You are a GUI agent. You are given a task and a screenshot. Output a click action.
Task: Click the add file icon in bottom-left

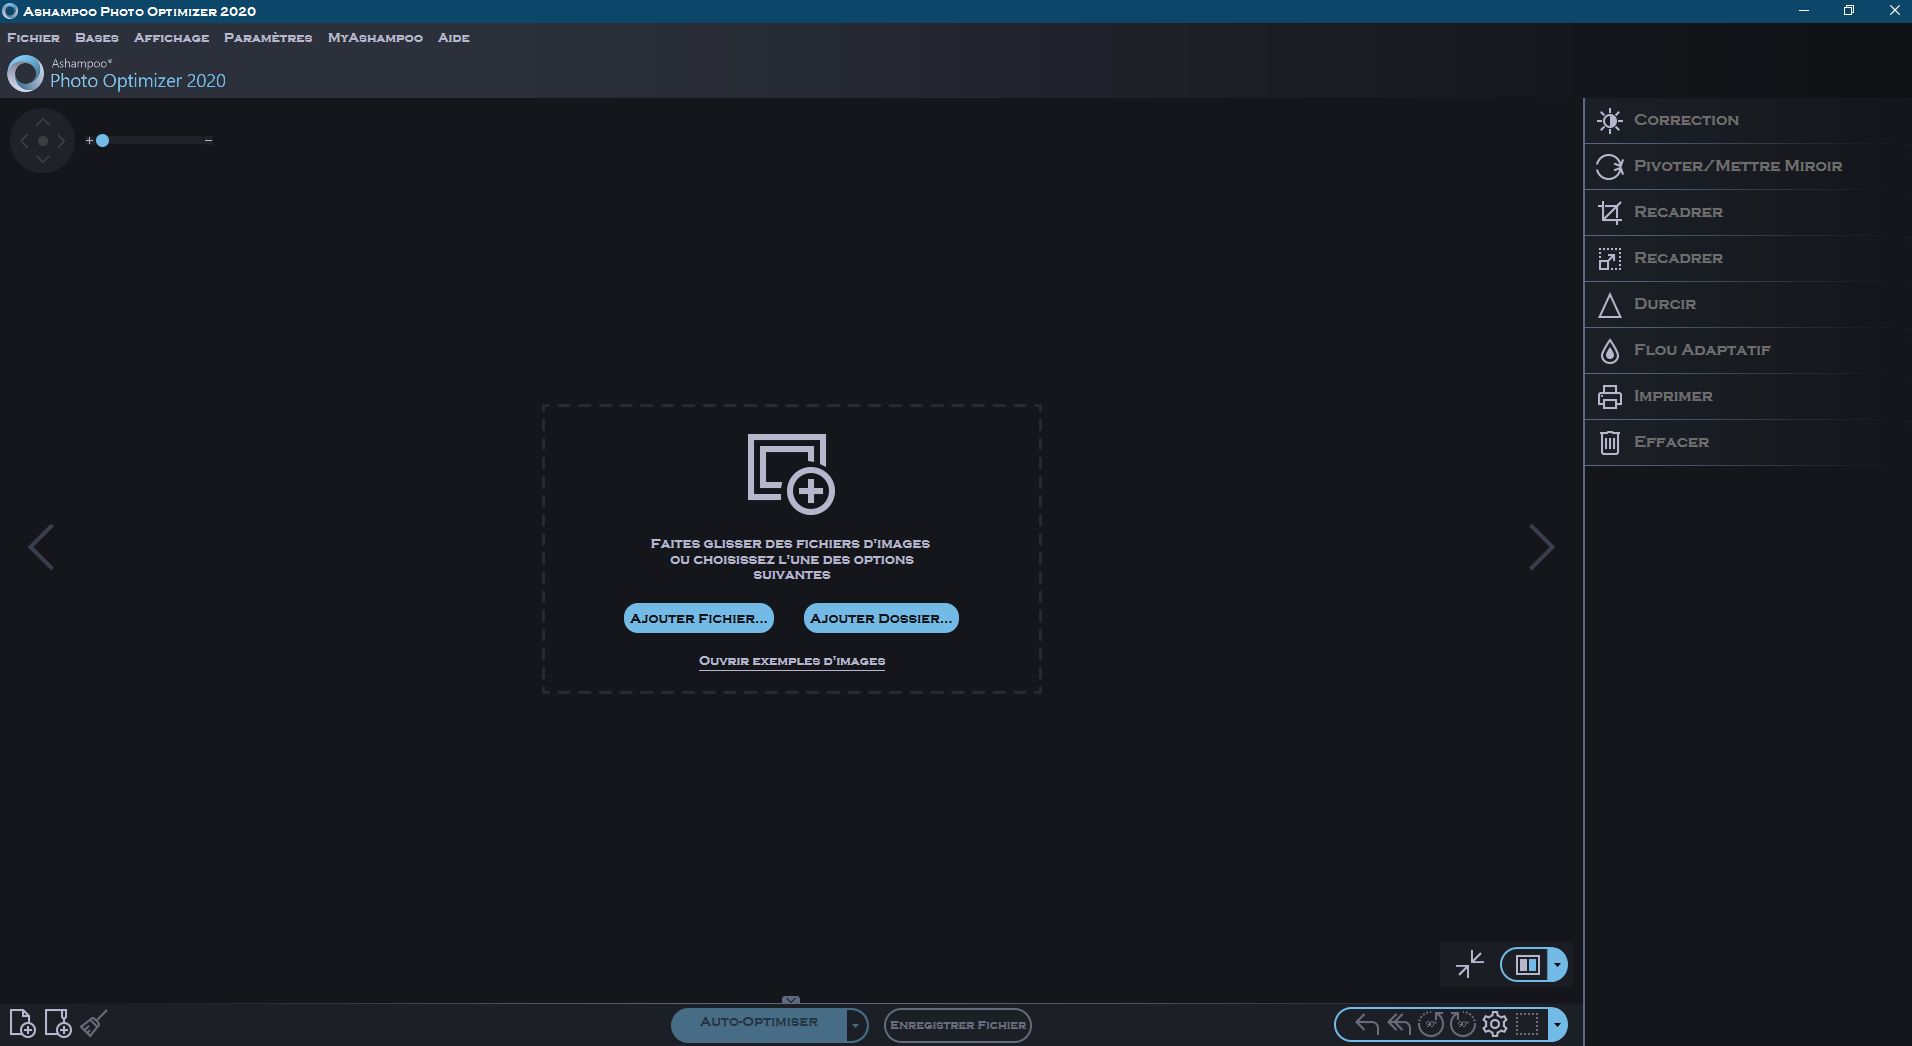pos(22,1024)
